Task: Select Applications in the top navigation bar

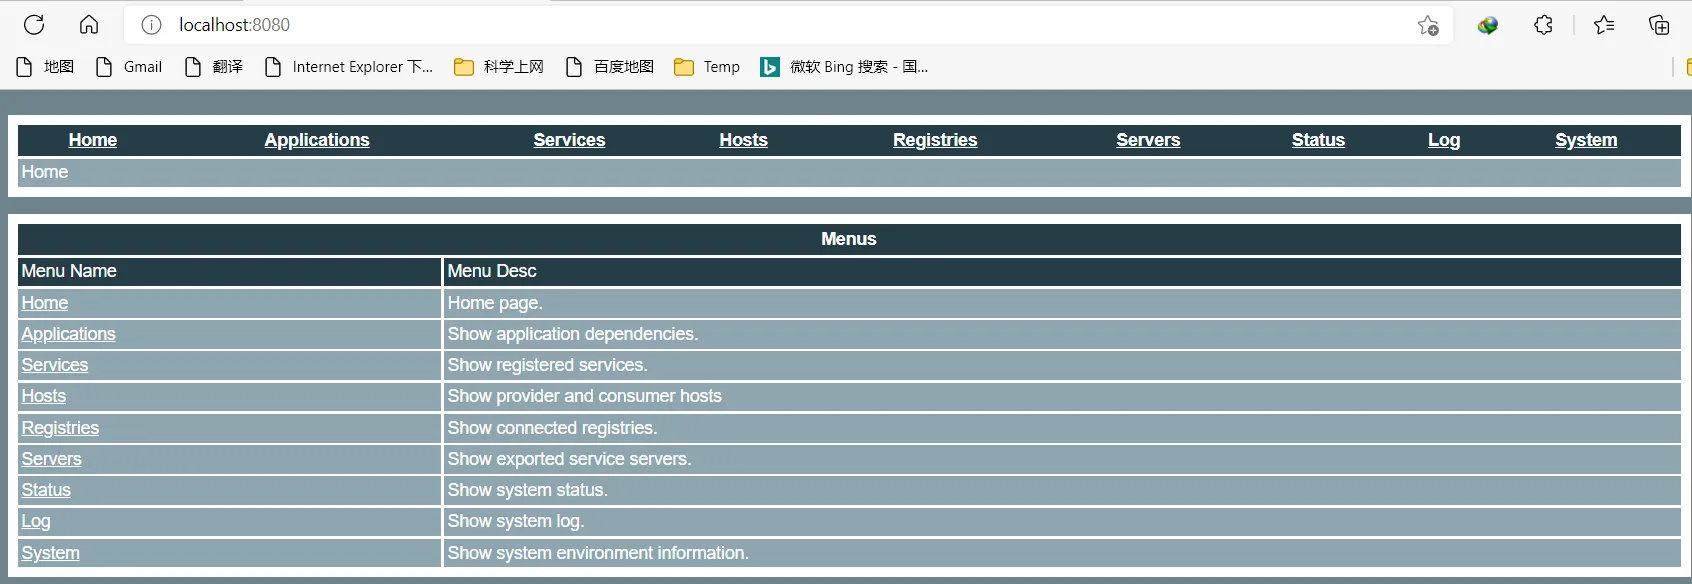Action: click(x=317, y=140)
